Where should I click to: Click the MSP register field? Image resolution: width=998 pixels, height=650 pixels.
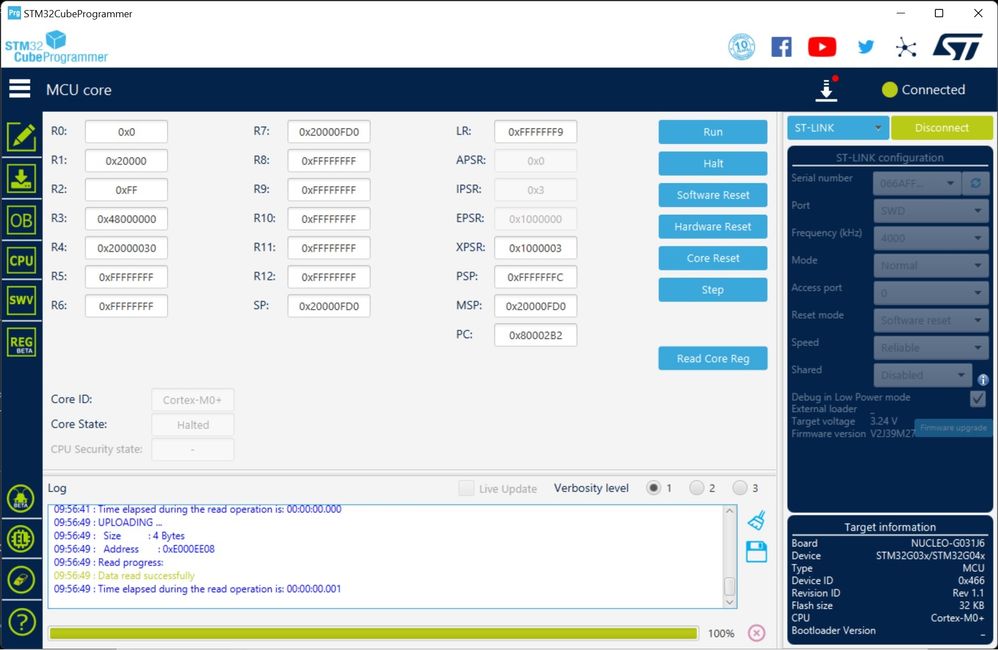click(535, 306)
